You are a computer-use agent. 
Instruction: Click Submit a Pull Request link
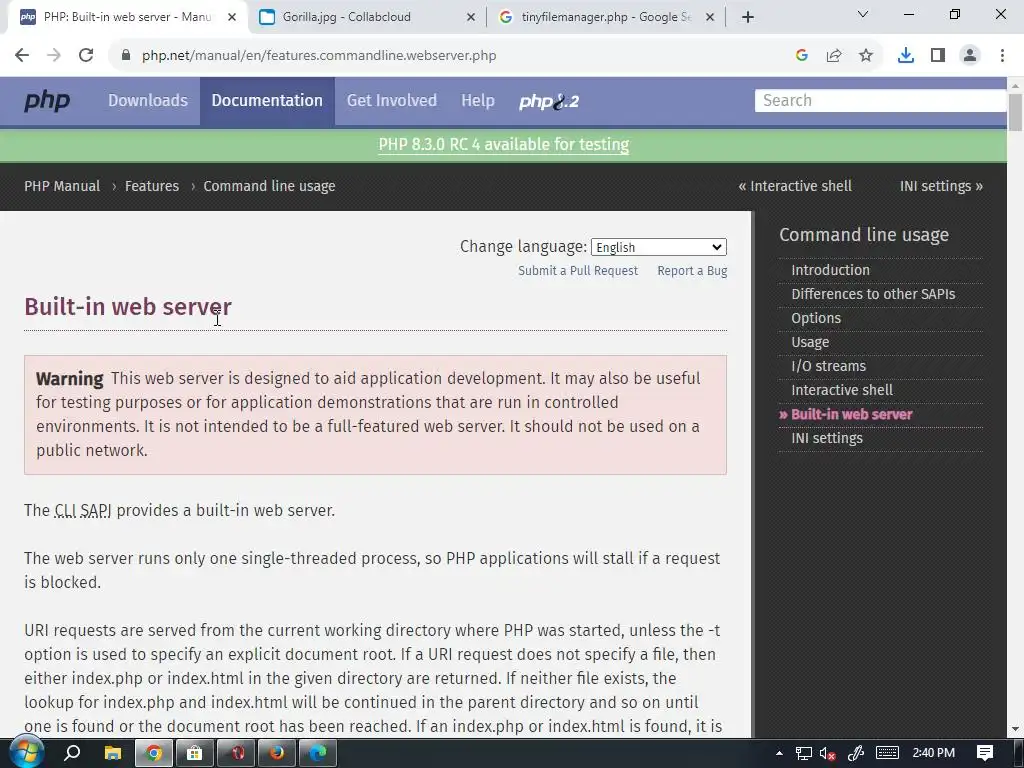(x=578, y=270)
